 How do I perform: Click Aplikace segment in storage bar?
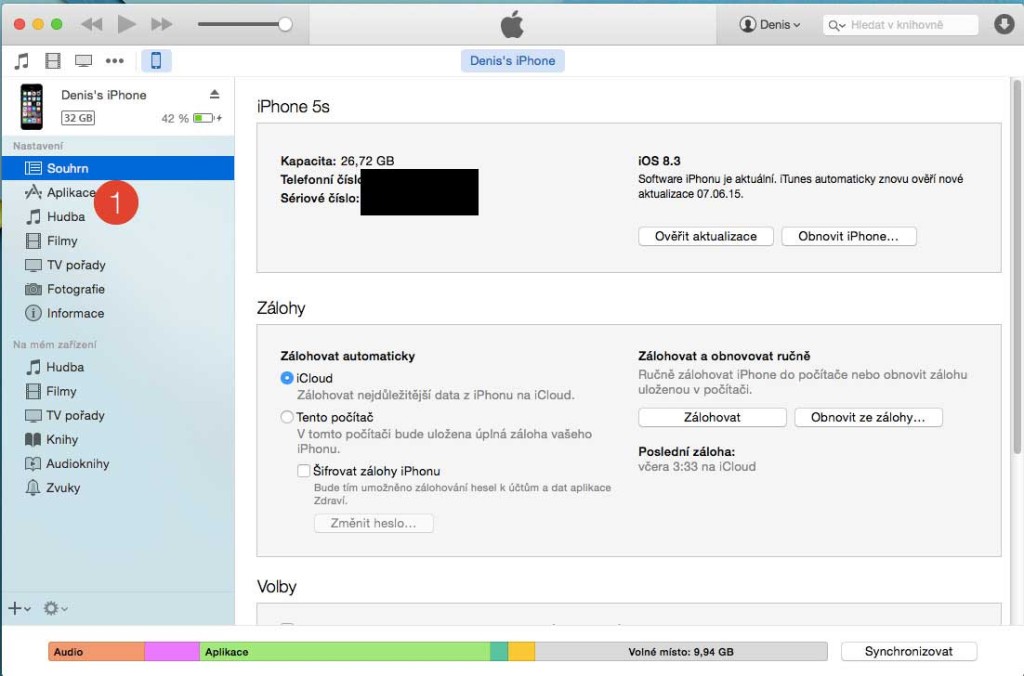(x=345, y=652)
